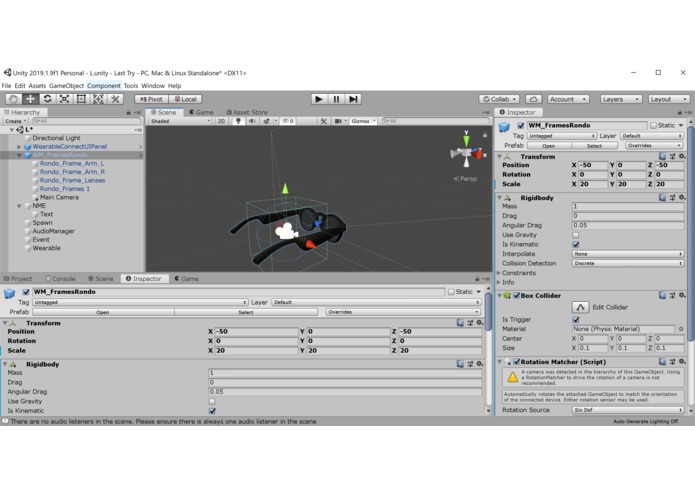
Task: Open the cloud services icon
Action: (534, 99)
